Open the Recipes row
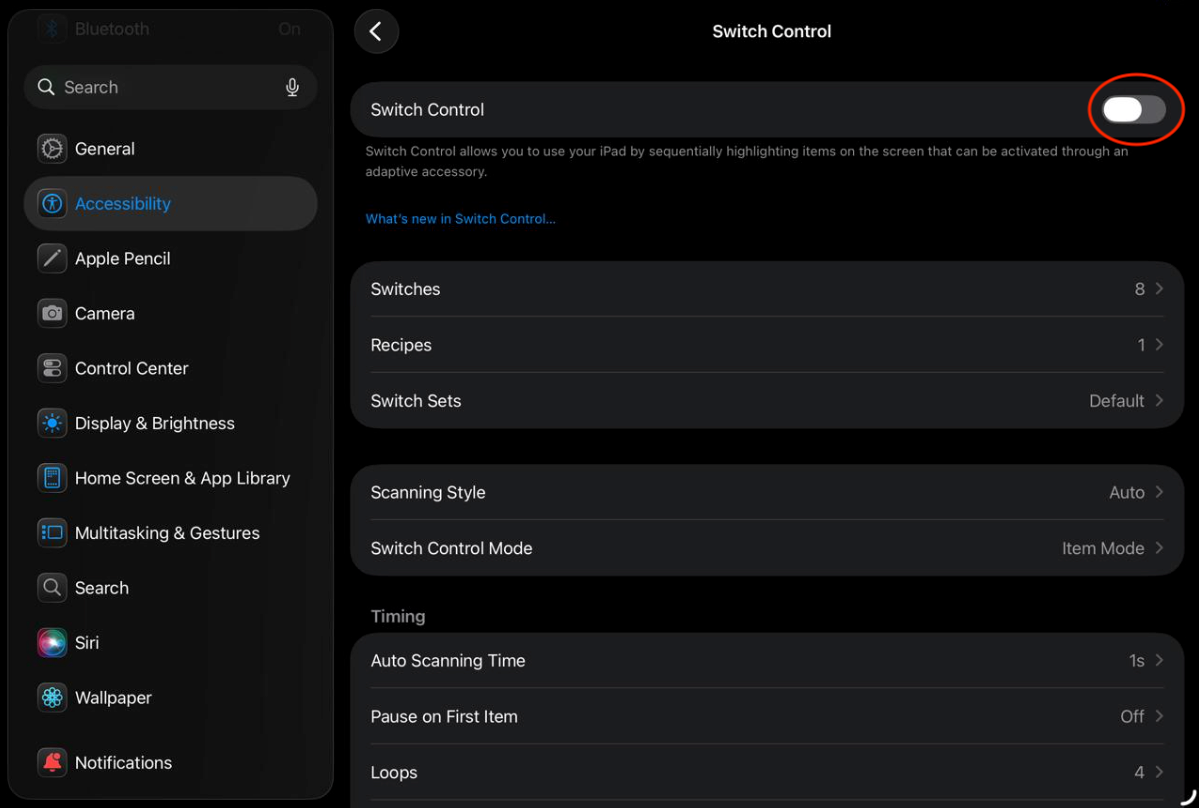 tap(766, 345)
